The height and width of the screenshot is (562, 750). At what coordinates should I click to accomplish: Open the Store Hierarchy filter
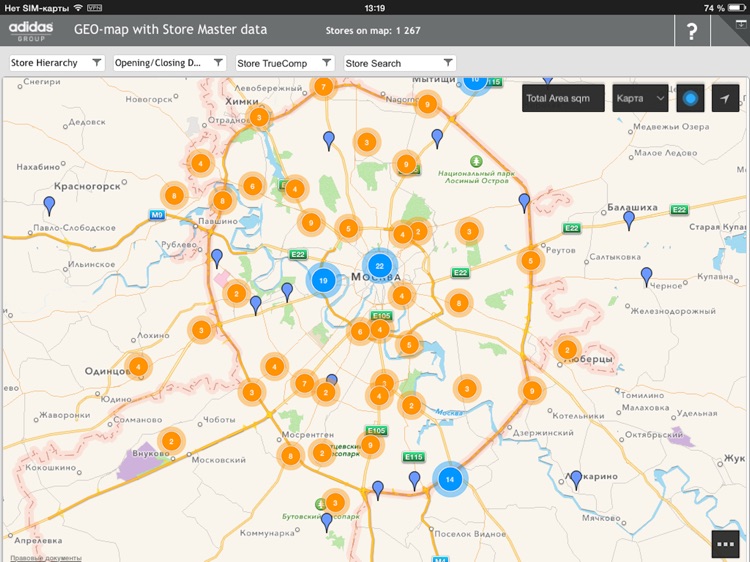pos(57,63)
